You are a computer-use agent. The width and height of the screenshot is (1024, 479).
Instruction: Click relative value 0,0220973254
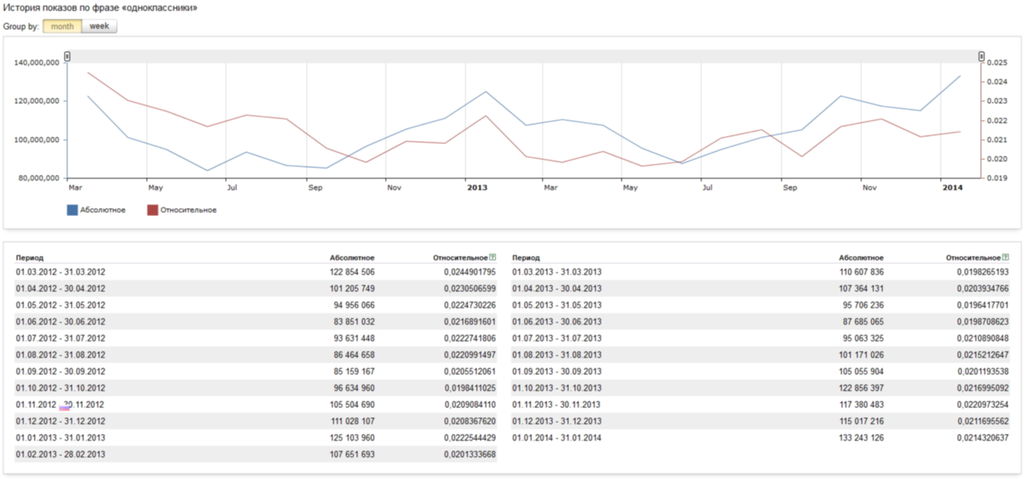(983, 405)
